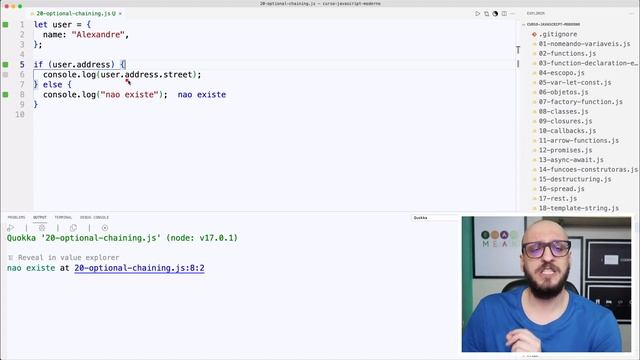Switch to the Output panel tab

pyautogui.click(x=40, y=217)
